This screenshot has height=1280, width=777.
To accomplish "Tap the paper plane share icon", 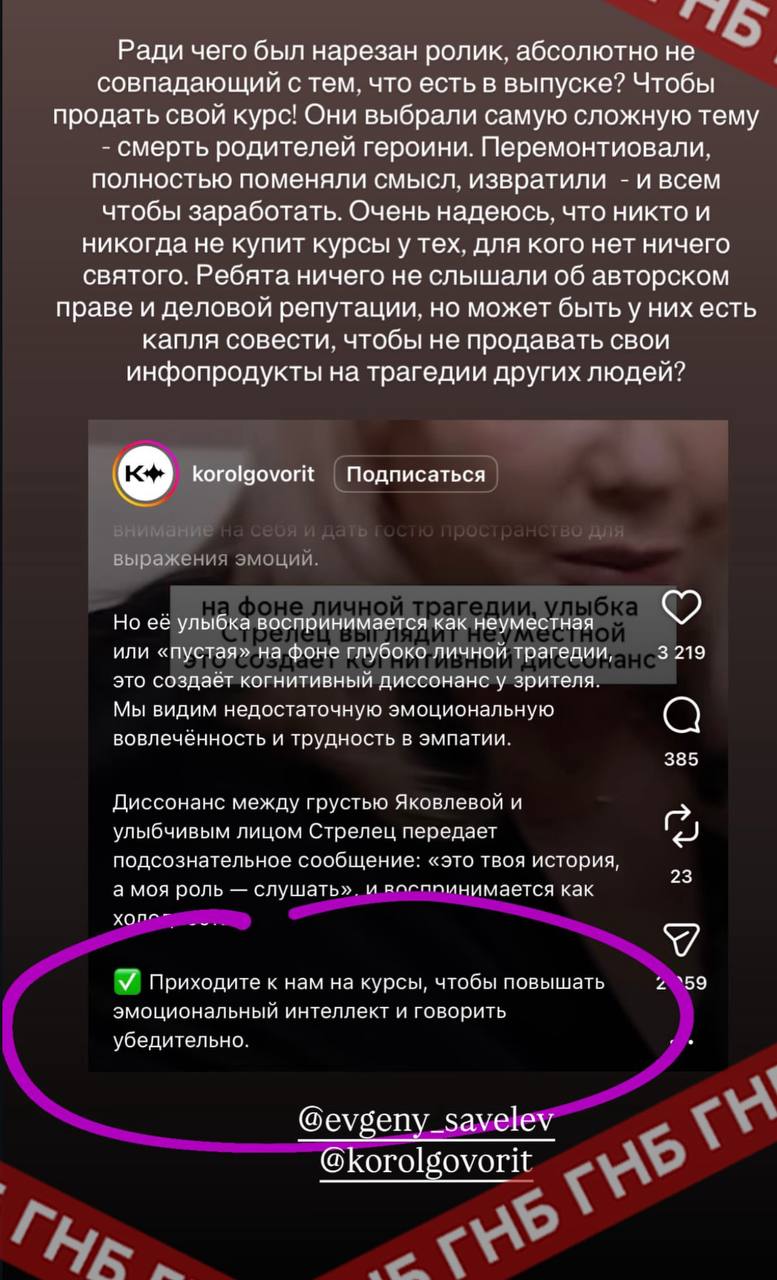I will tap(681, 939).
